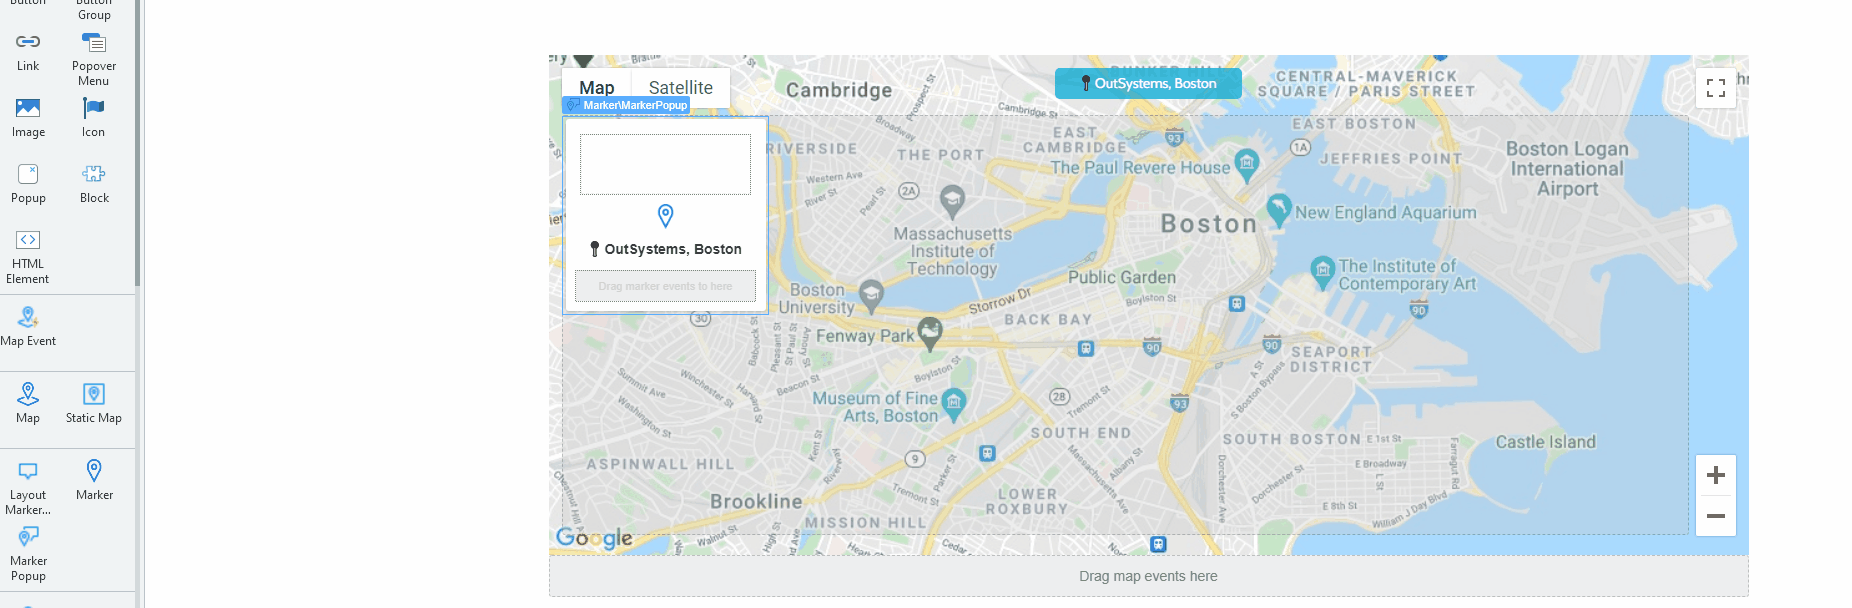Click the Castle Island label
The height and width of the screenshot is (608, 1852).
pos(1546,442)
